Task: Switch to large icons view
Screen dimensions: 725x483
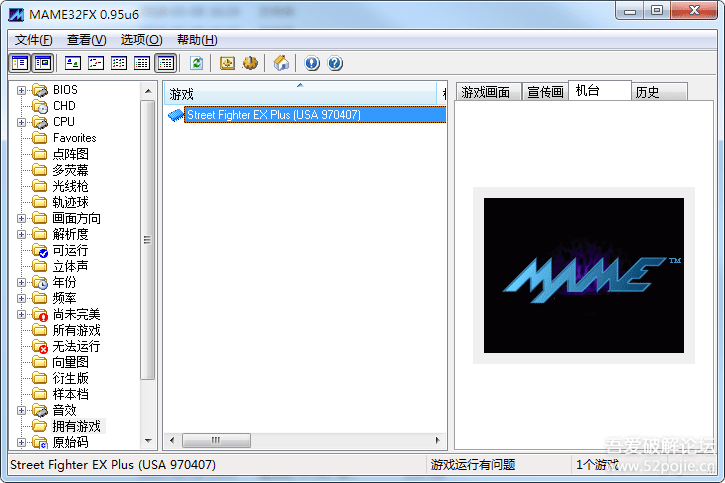Action: click(73, 63)
